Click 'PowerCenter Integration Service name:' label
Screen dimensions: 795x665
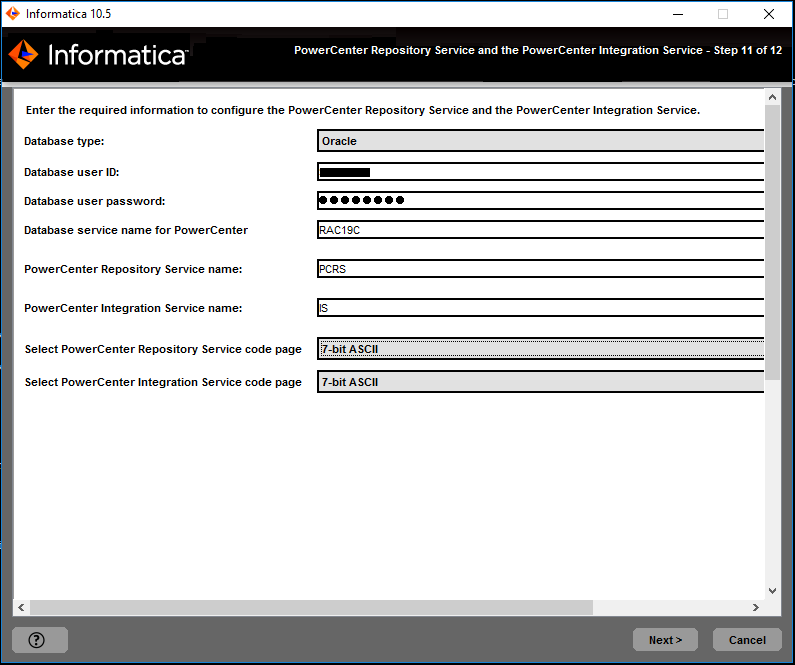[x=133, y=308]
